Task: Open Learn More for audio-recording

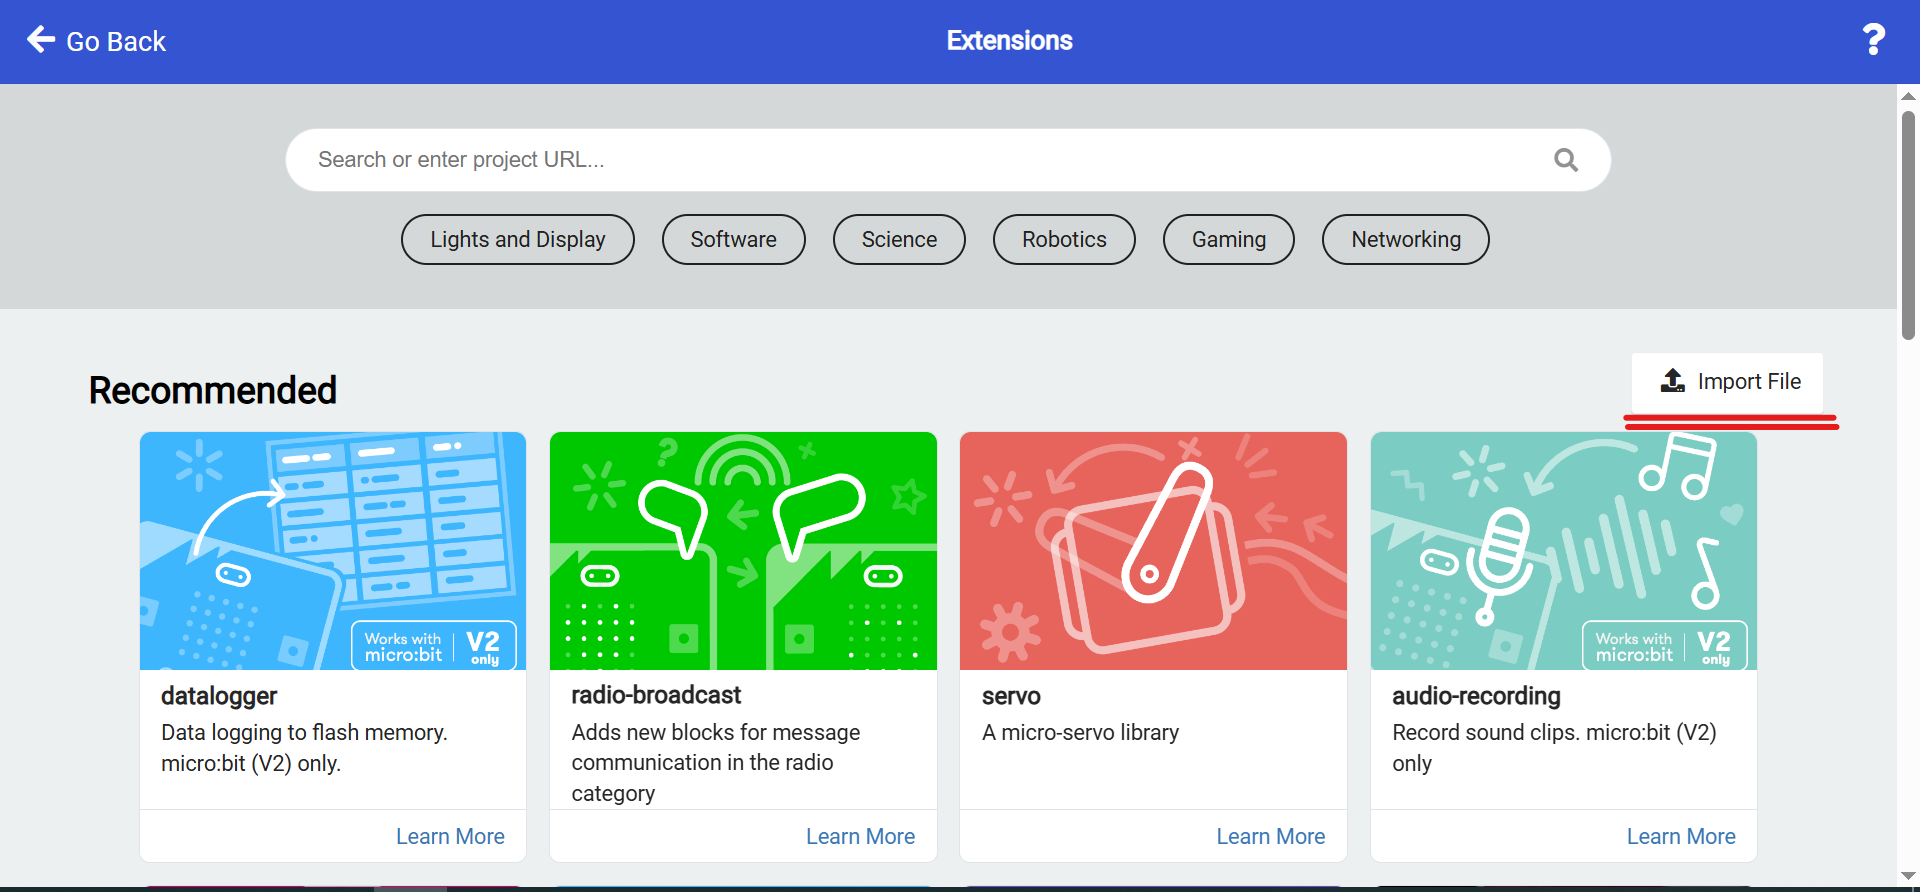Action: coord(1680,836)
